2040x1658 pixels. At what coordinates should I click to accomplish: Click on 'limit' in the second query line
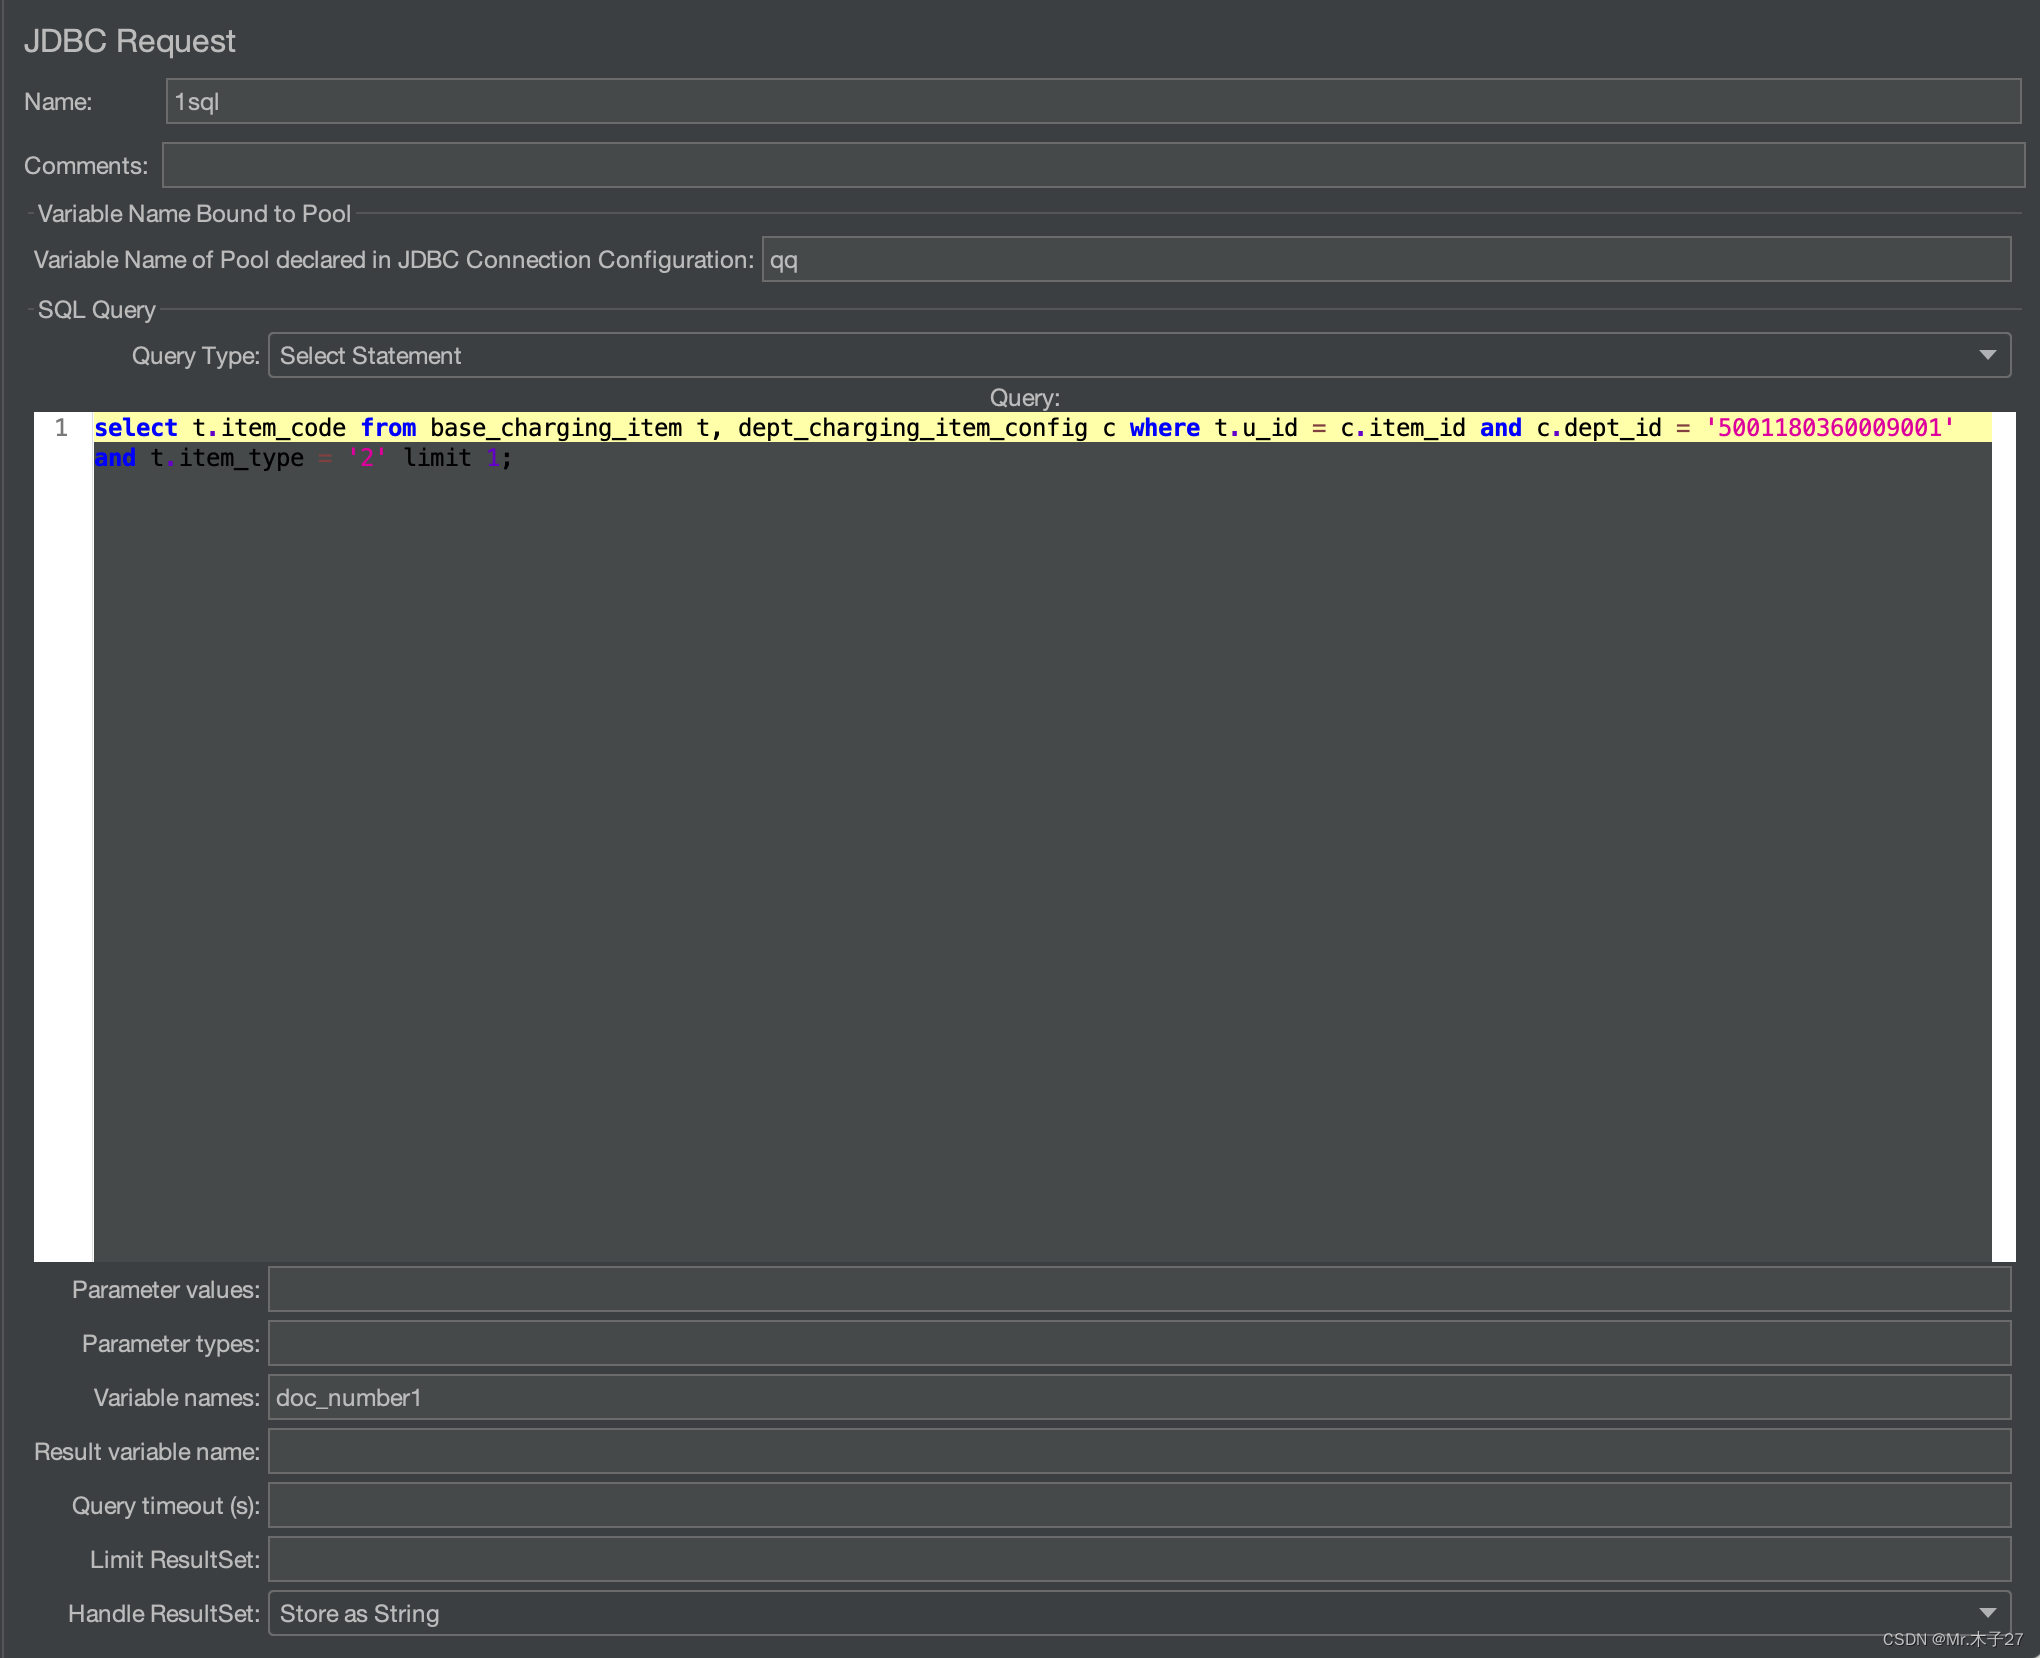pos(437,458)
